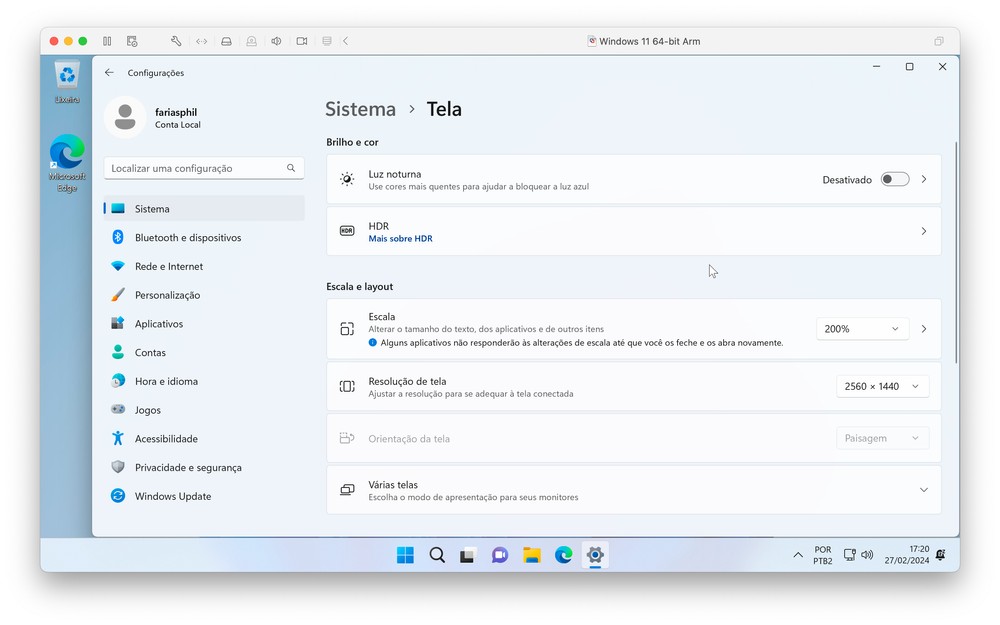This screenshot has width=1000, height=625.
Task: Go to Rede e Internet settings
Action: 204,266
